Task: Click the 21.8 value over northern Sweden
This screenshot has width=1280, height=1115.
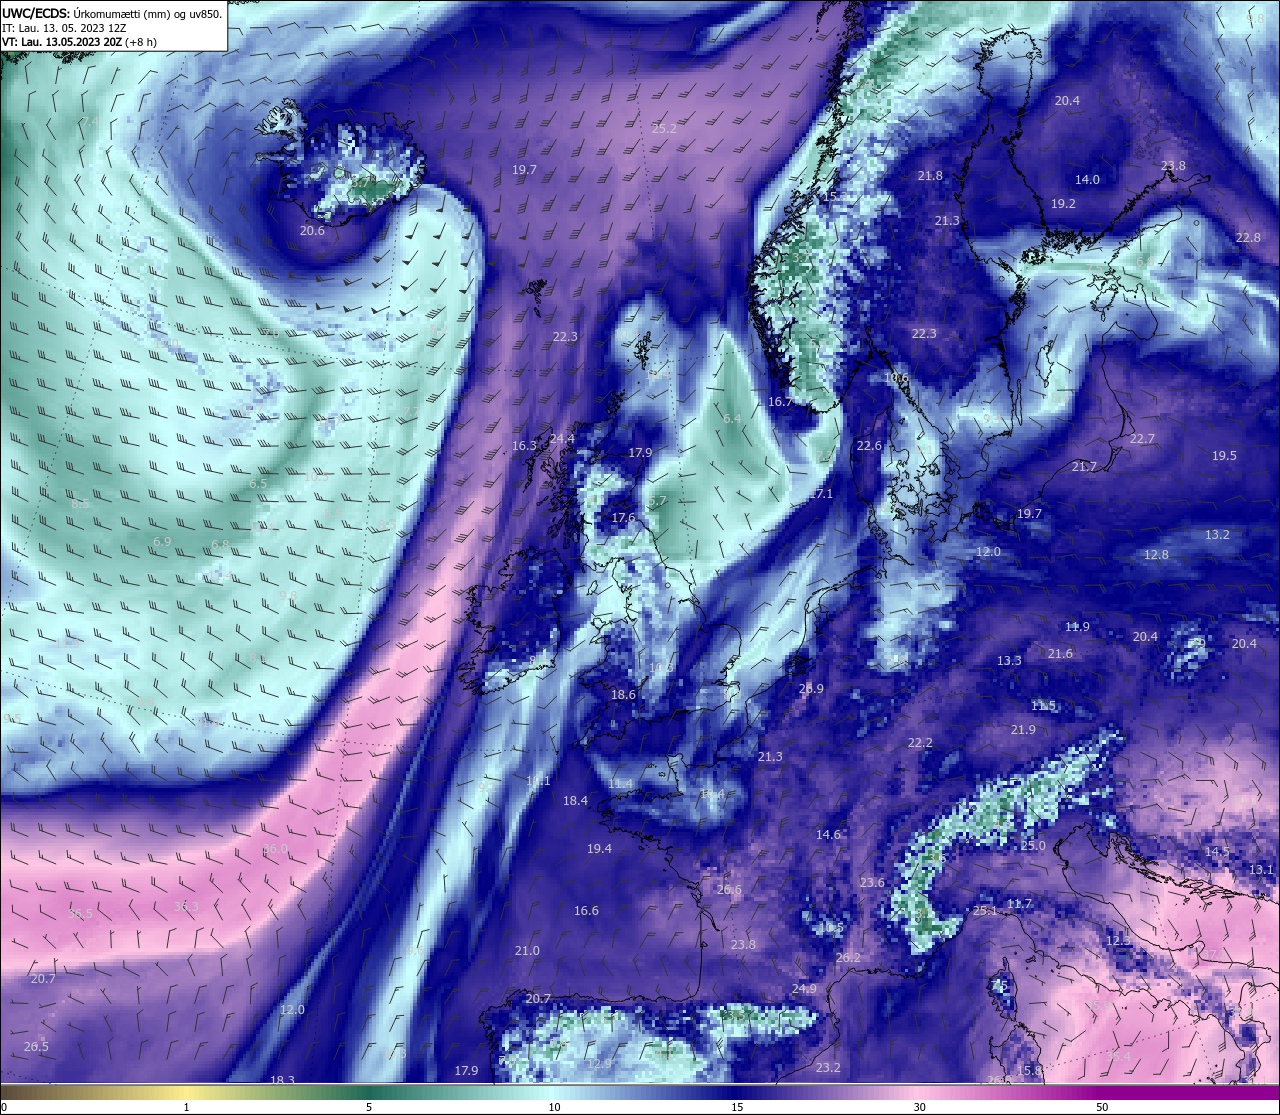Action: 930,175
